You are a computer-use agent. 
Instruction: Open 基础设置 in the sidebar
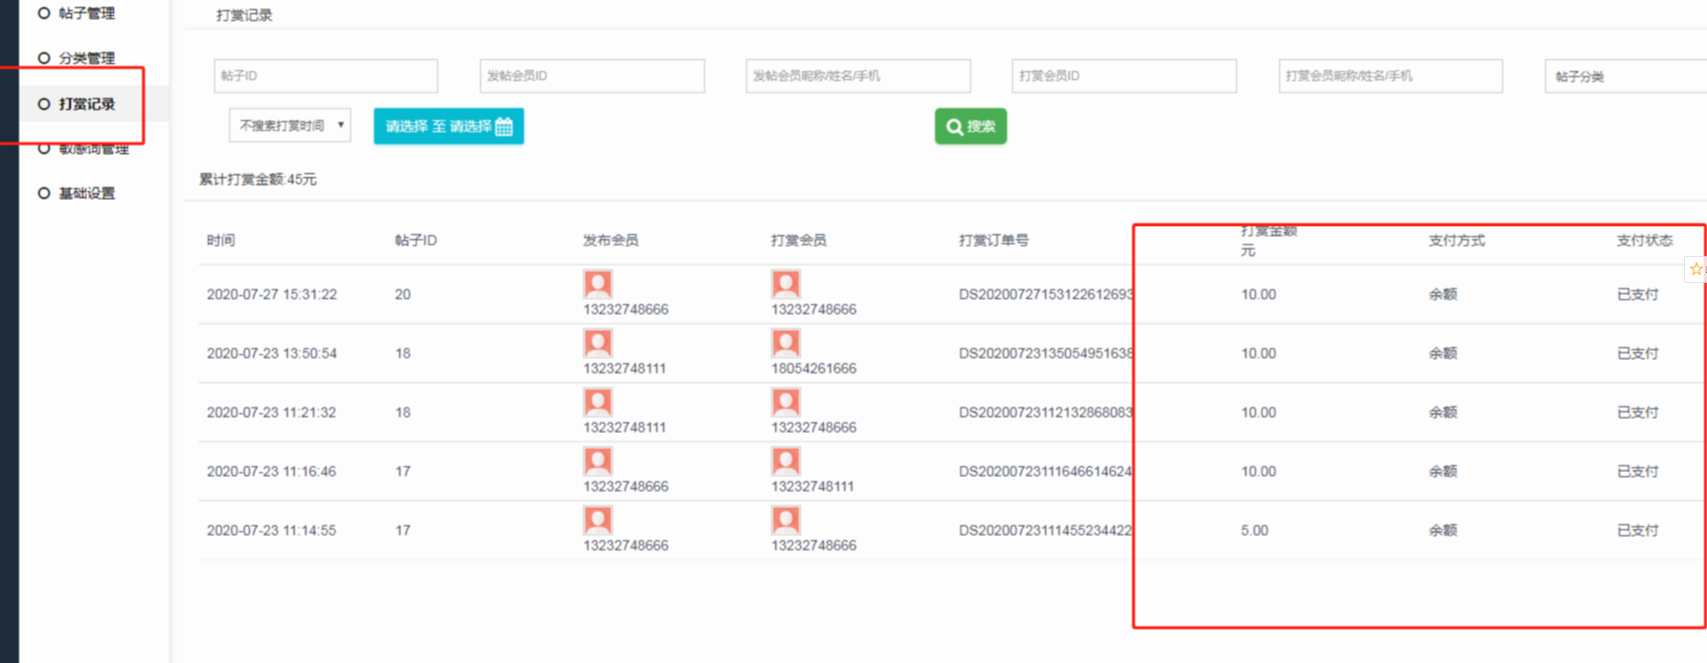(x=86, y=193)
